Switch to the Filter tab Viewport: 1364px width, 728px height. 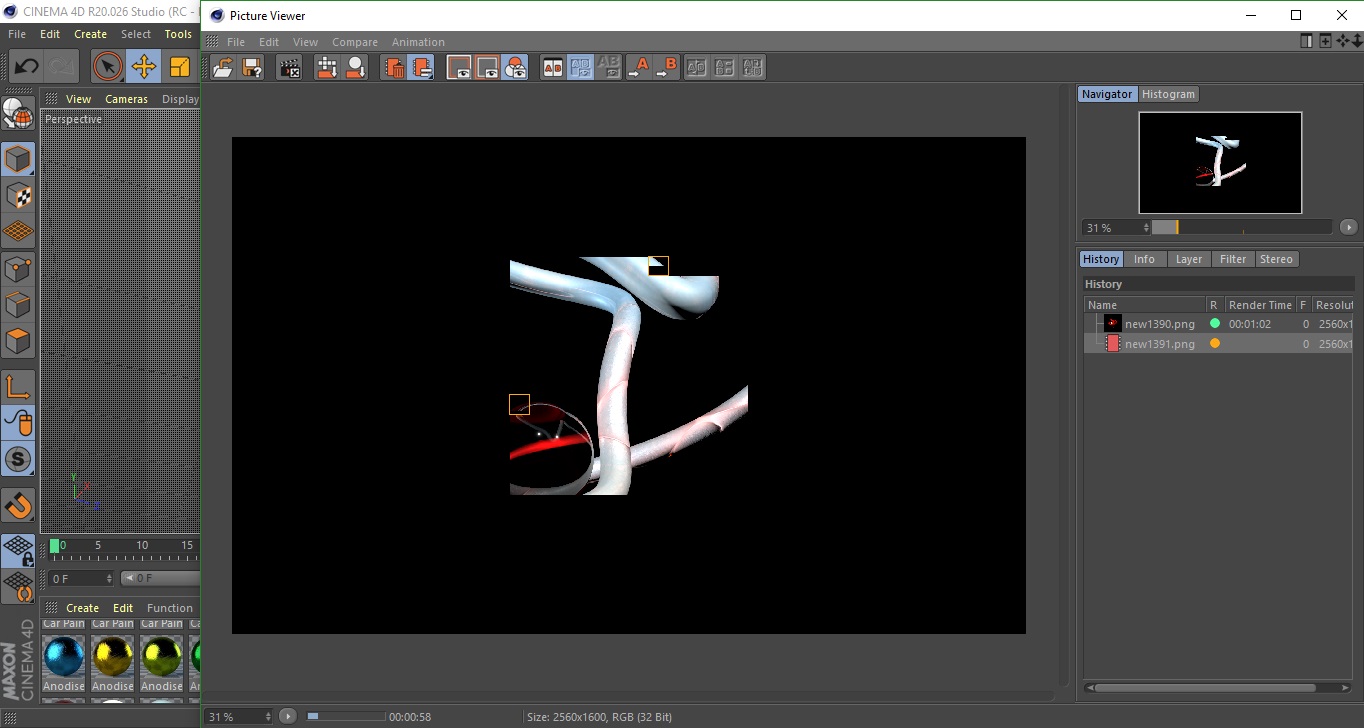[x=1233, y=259]
